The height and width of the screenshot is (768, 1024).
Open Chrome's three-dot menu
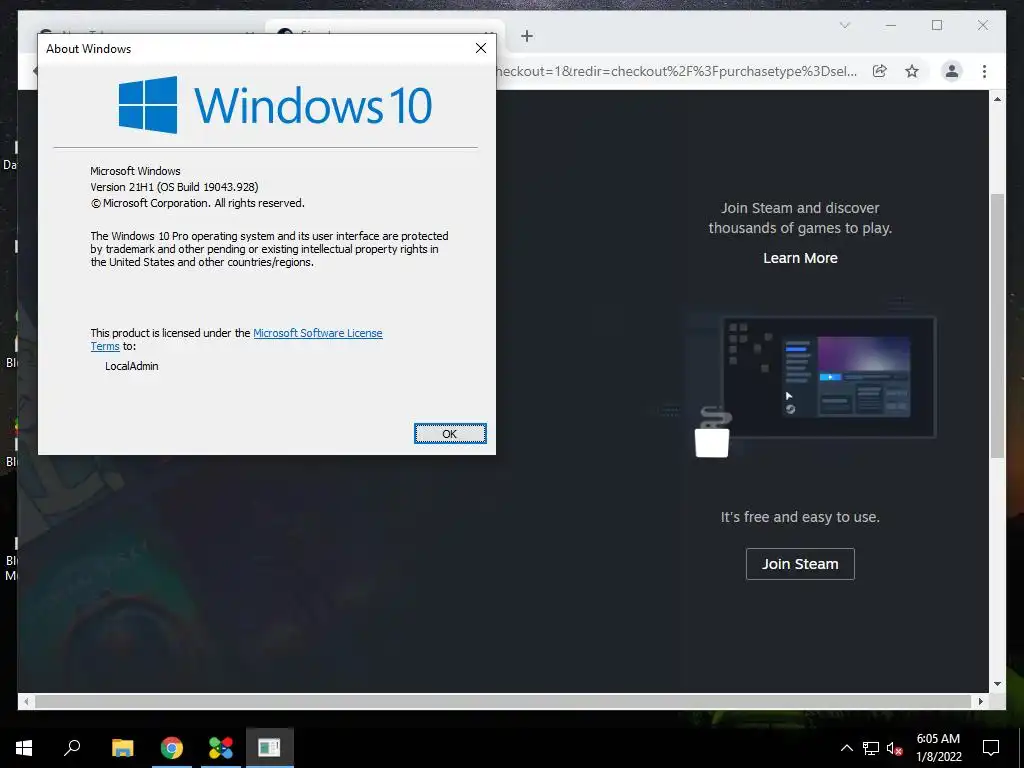pyautogui.click(x=984, y=71)
